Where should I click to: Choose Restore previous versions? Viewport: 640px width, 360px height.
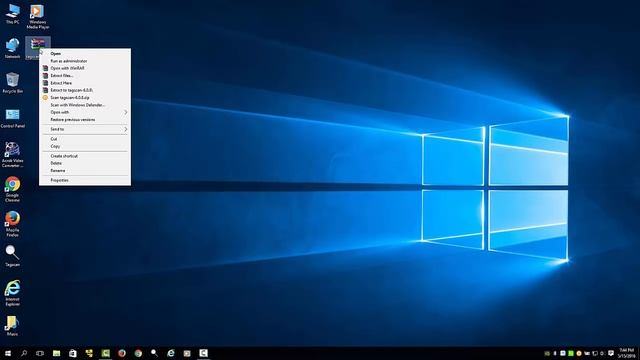[x=85, y=120]
